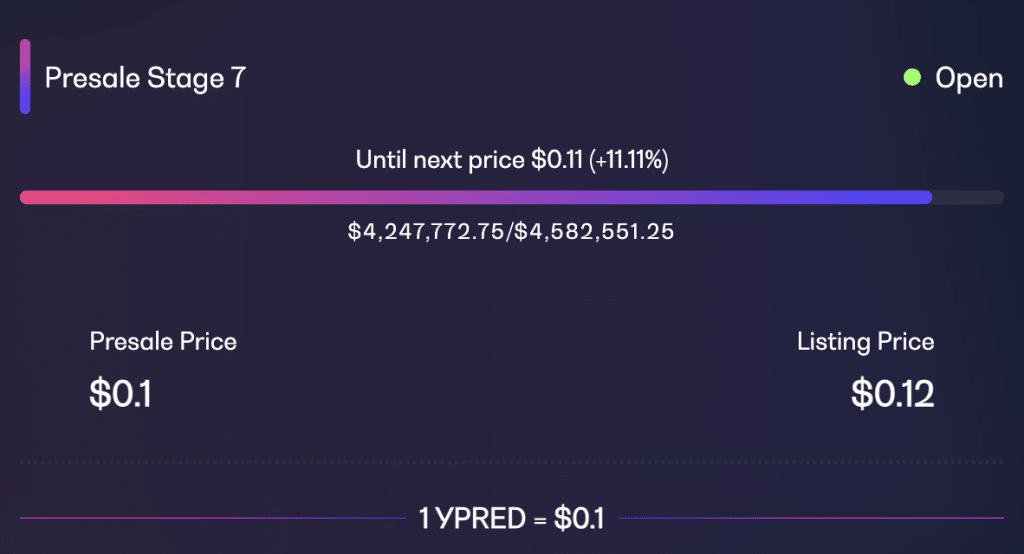Click the $4,582,551.25 target amount
Screen dimensions: 1024x554
(x=594, y=231)
